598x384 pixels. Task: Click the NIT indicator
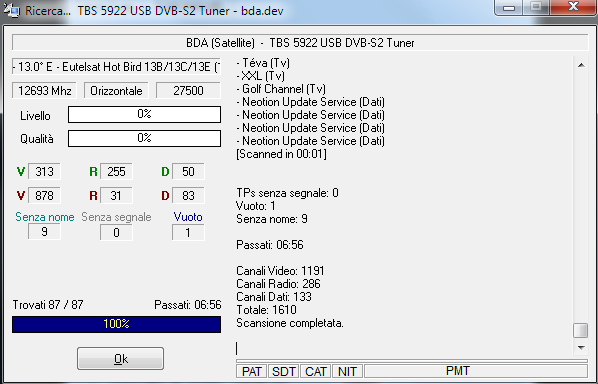[347, 371]
